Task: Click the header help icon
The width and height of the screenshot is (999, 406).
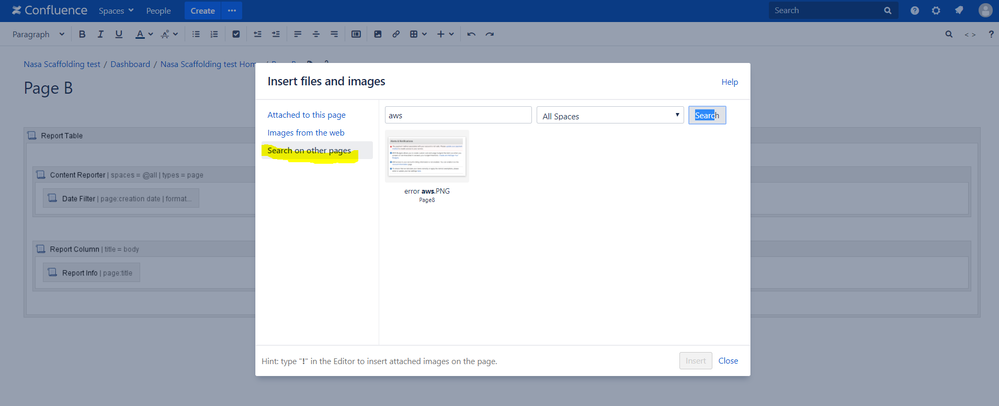Action: coord(915,11)
